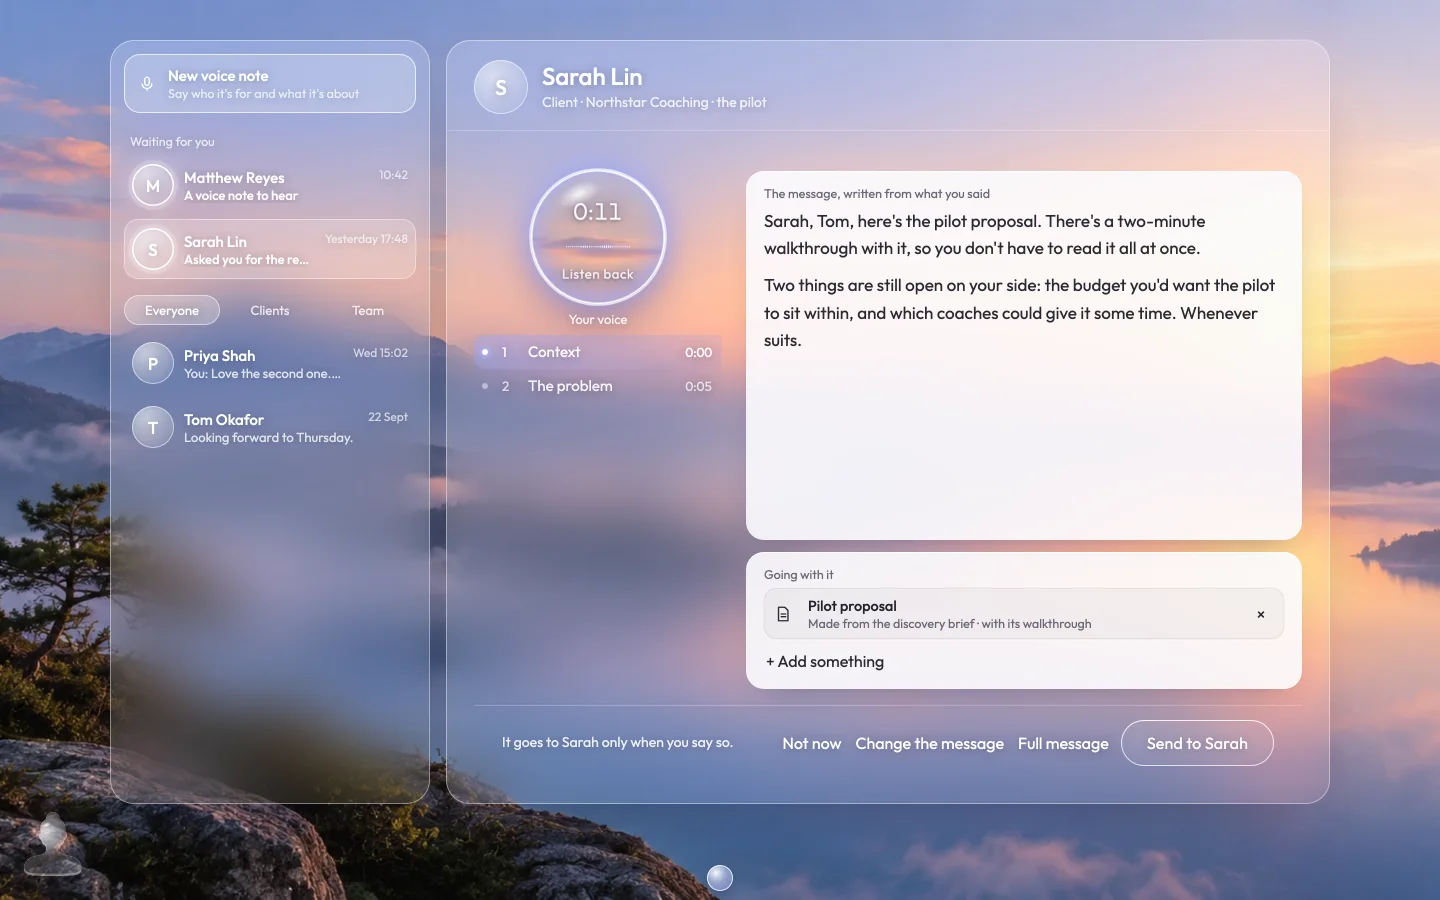Click "The message, written from what you said" label
1440x900 pixels.
click(x=877, y=194)
